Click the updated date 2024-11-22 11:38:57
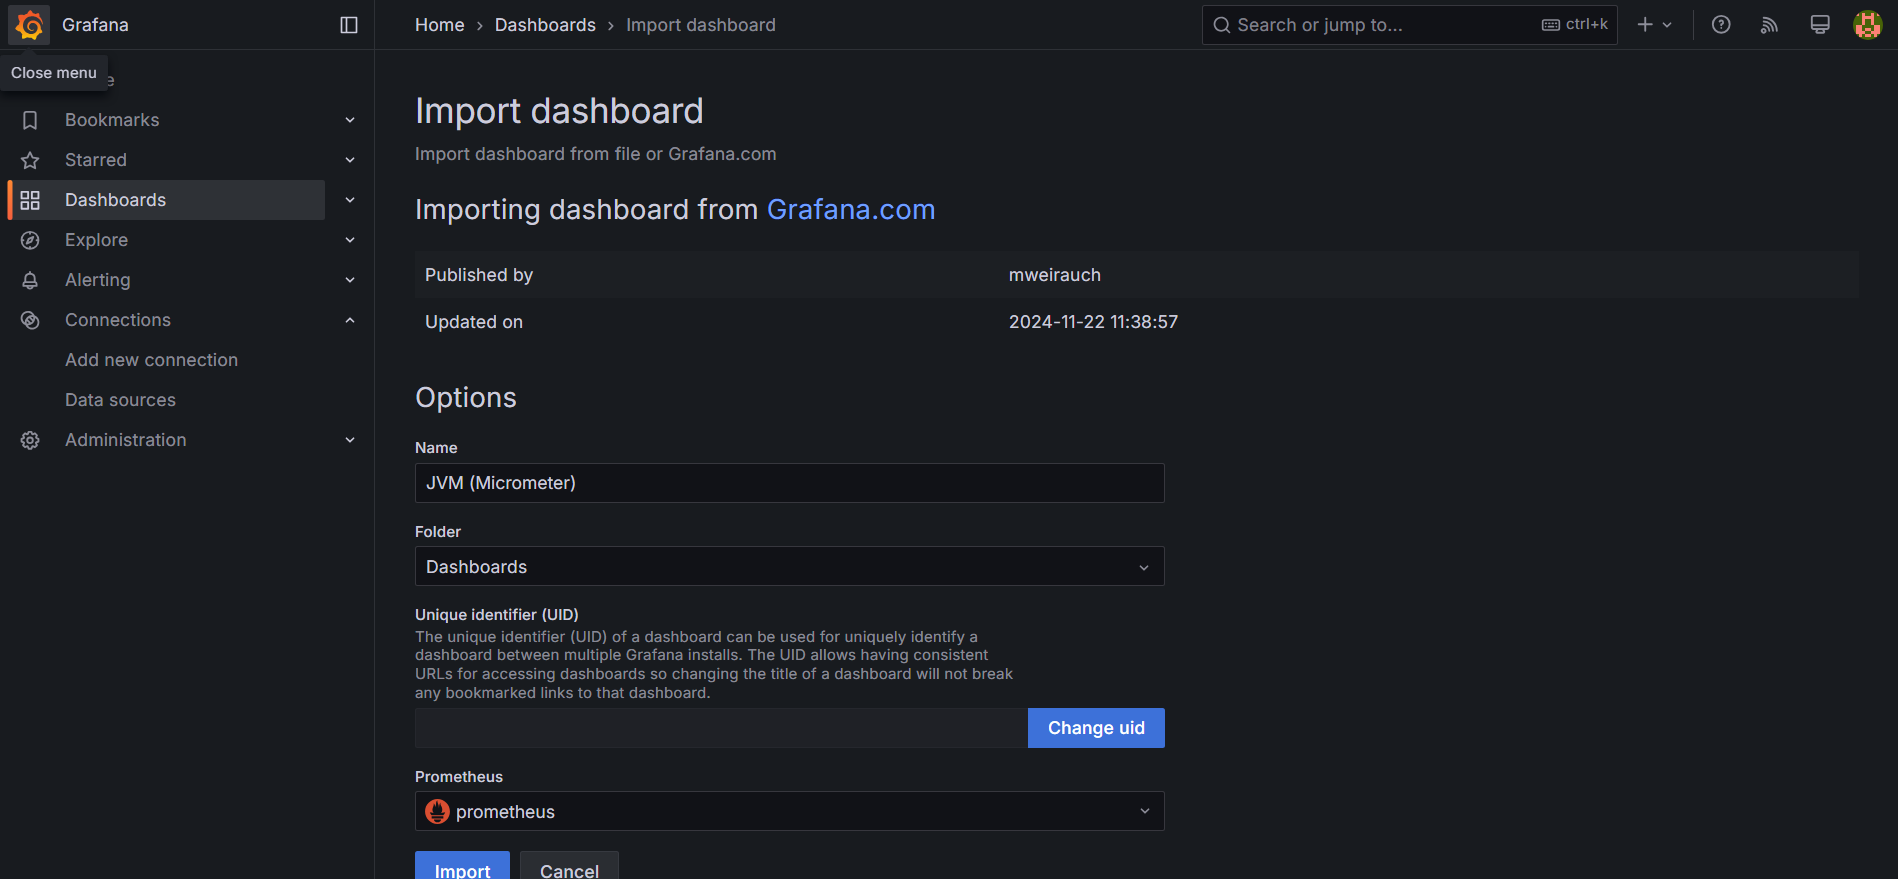1898x879 pixels. coord(1093,322)
